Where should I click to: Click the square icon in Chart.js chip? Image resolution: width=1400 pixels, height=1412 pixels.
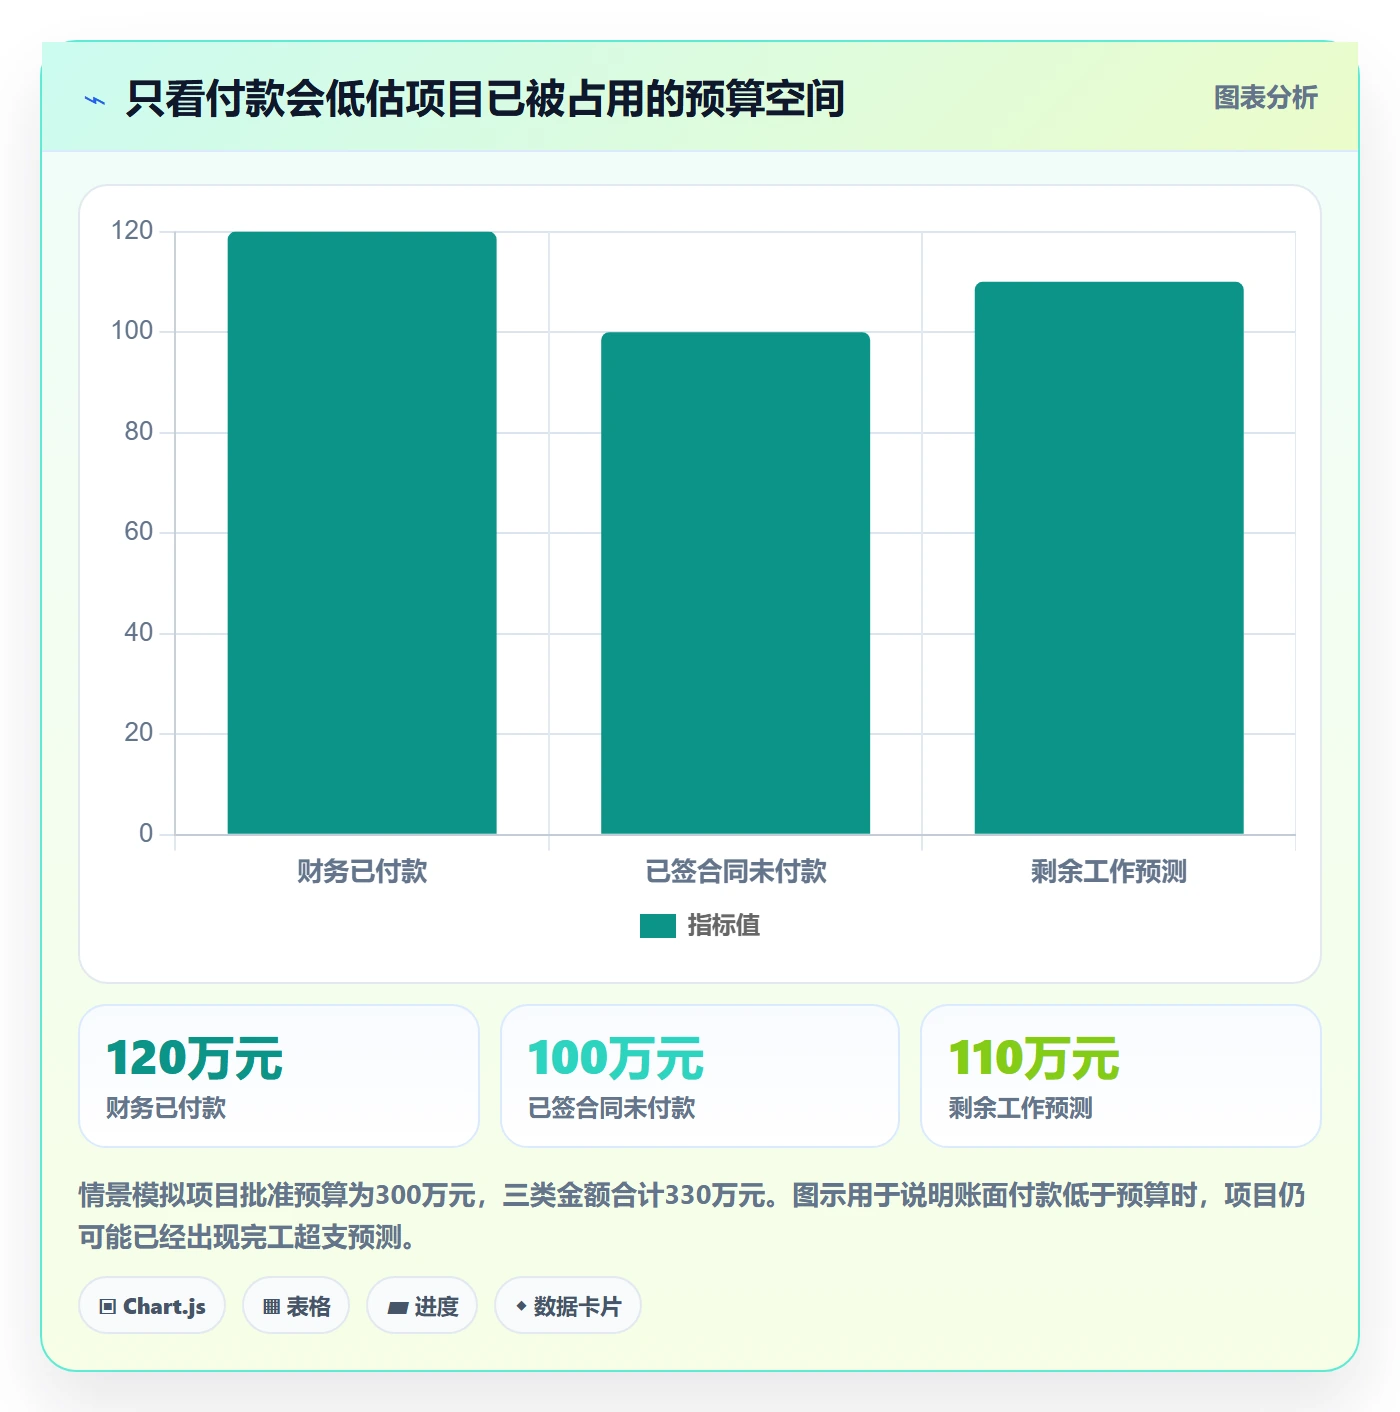click(108, 1307)
